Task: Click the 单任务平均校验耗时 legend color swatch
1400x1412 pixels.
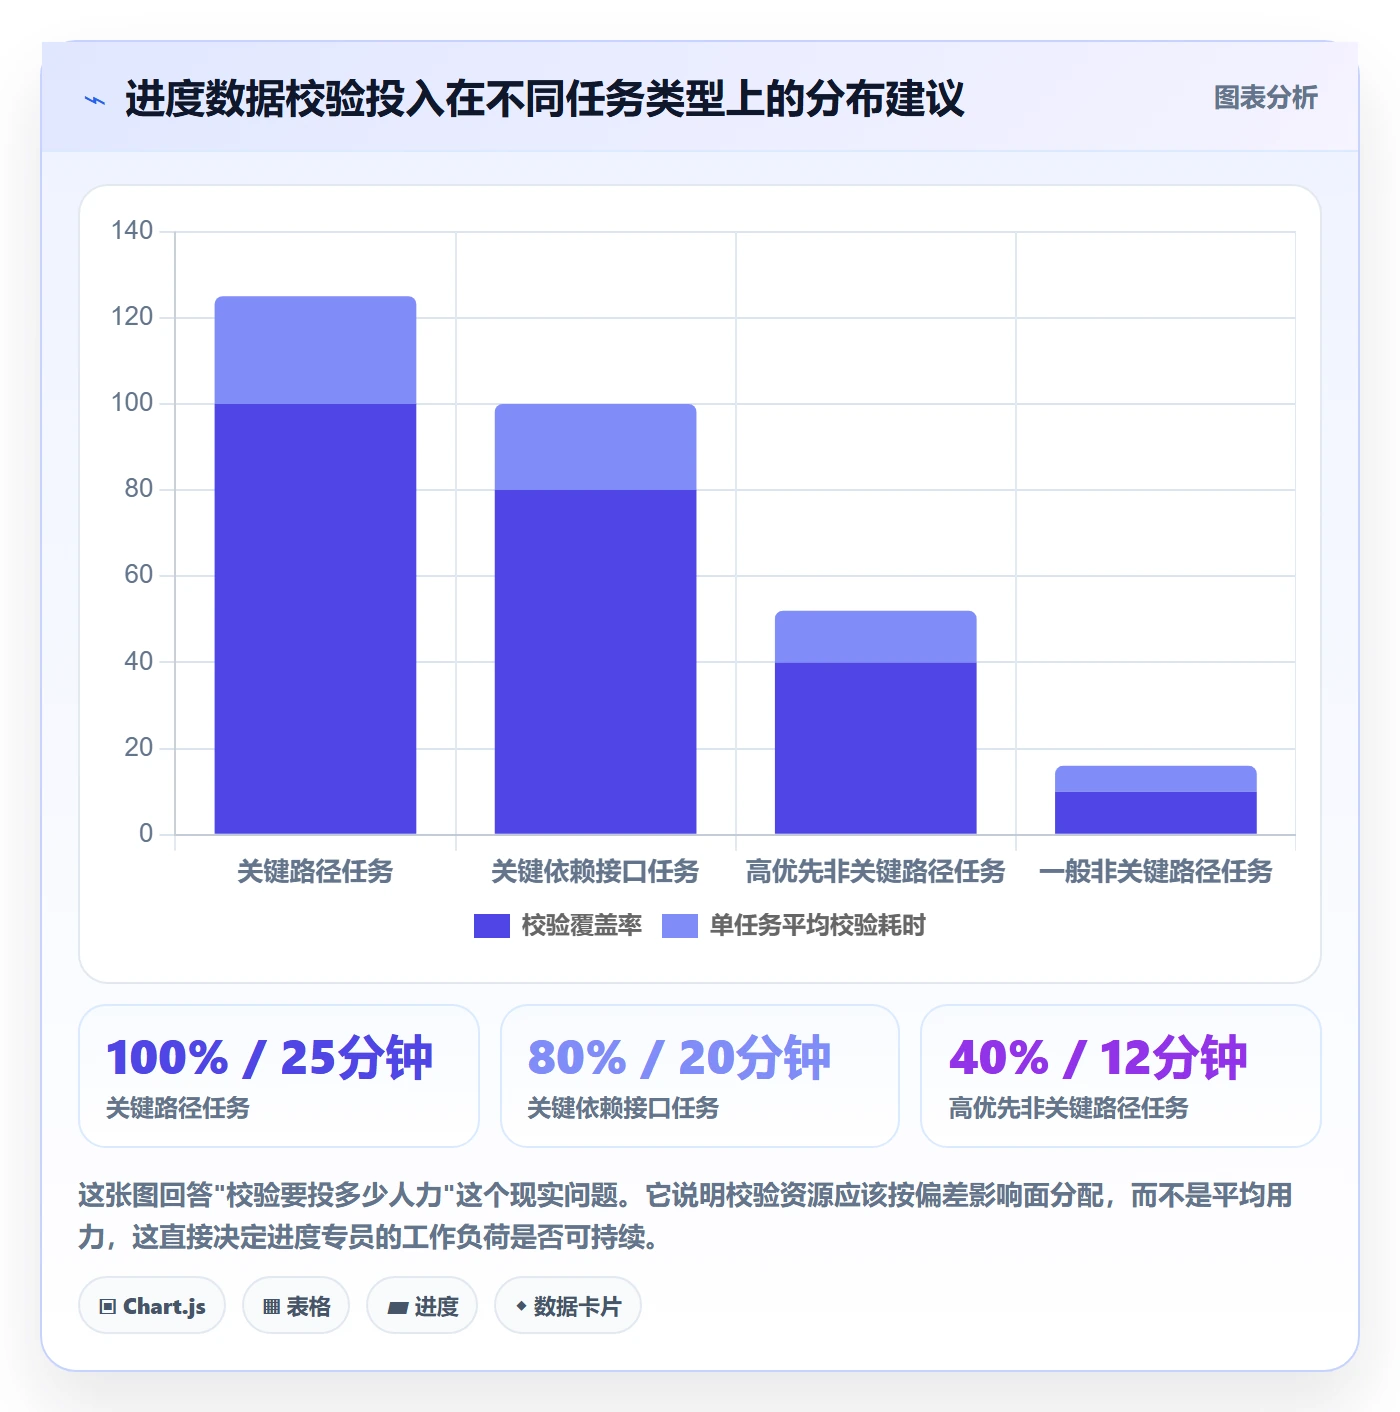Action: 680,926
